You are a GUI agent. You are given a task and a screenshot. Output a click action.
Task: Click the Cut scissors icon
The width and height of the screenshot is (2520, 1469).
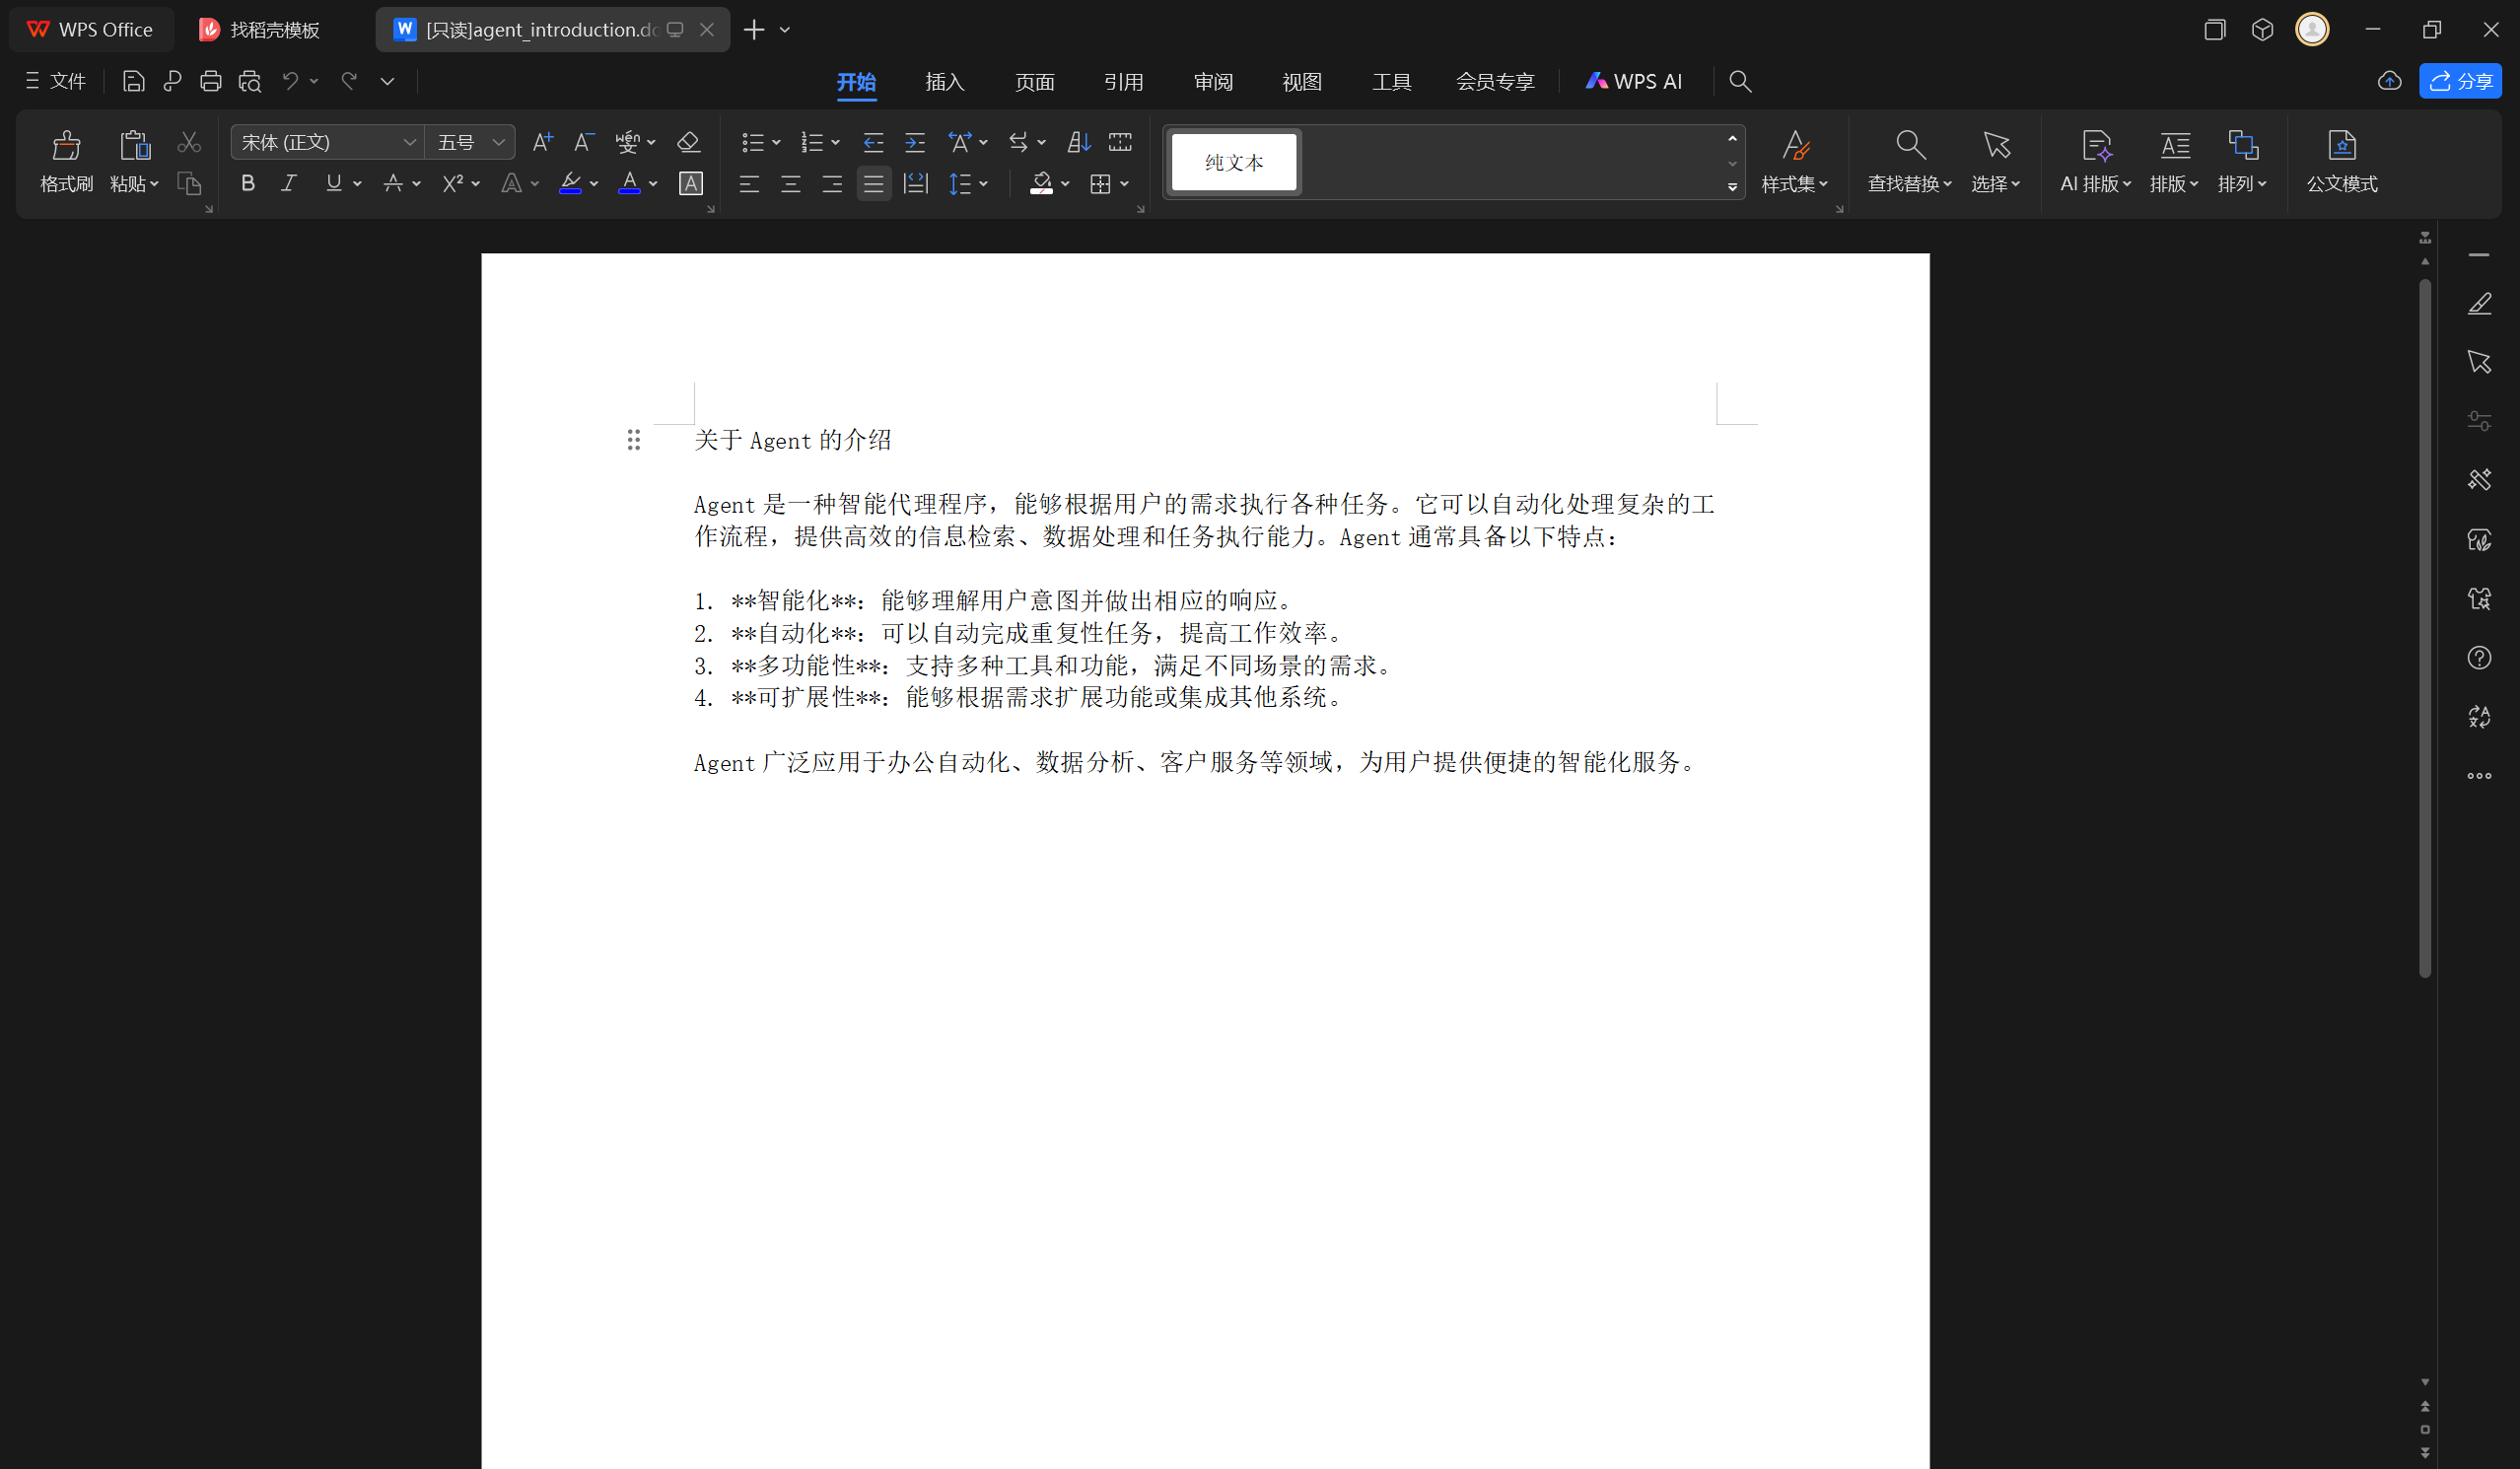(x=189, y=142)
